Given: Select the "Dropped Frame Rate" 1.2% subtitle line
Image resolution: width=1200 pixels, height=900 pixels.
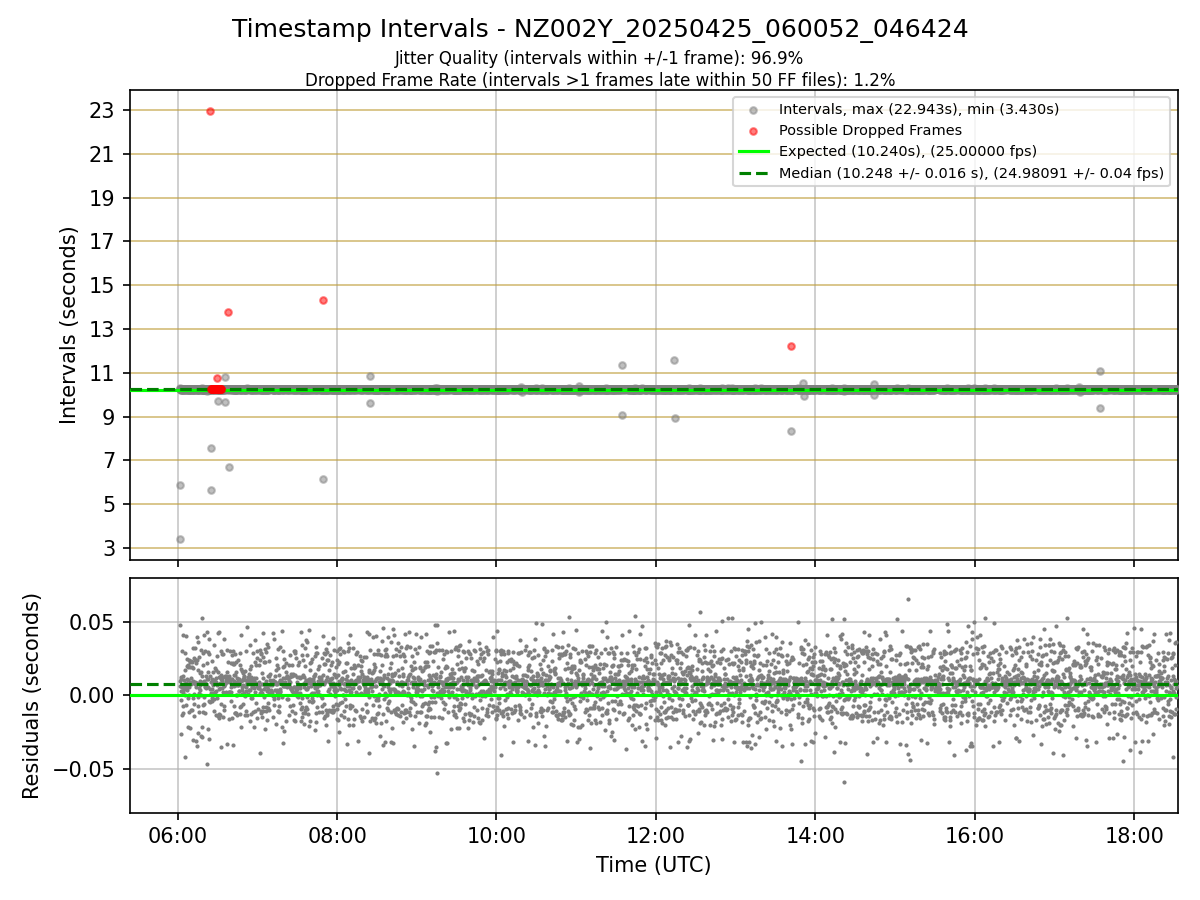Looking at the screenshot, I should pyautogui.click(x=600, y=80).
